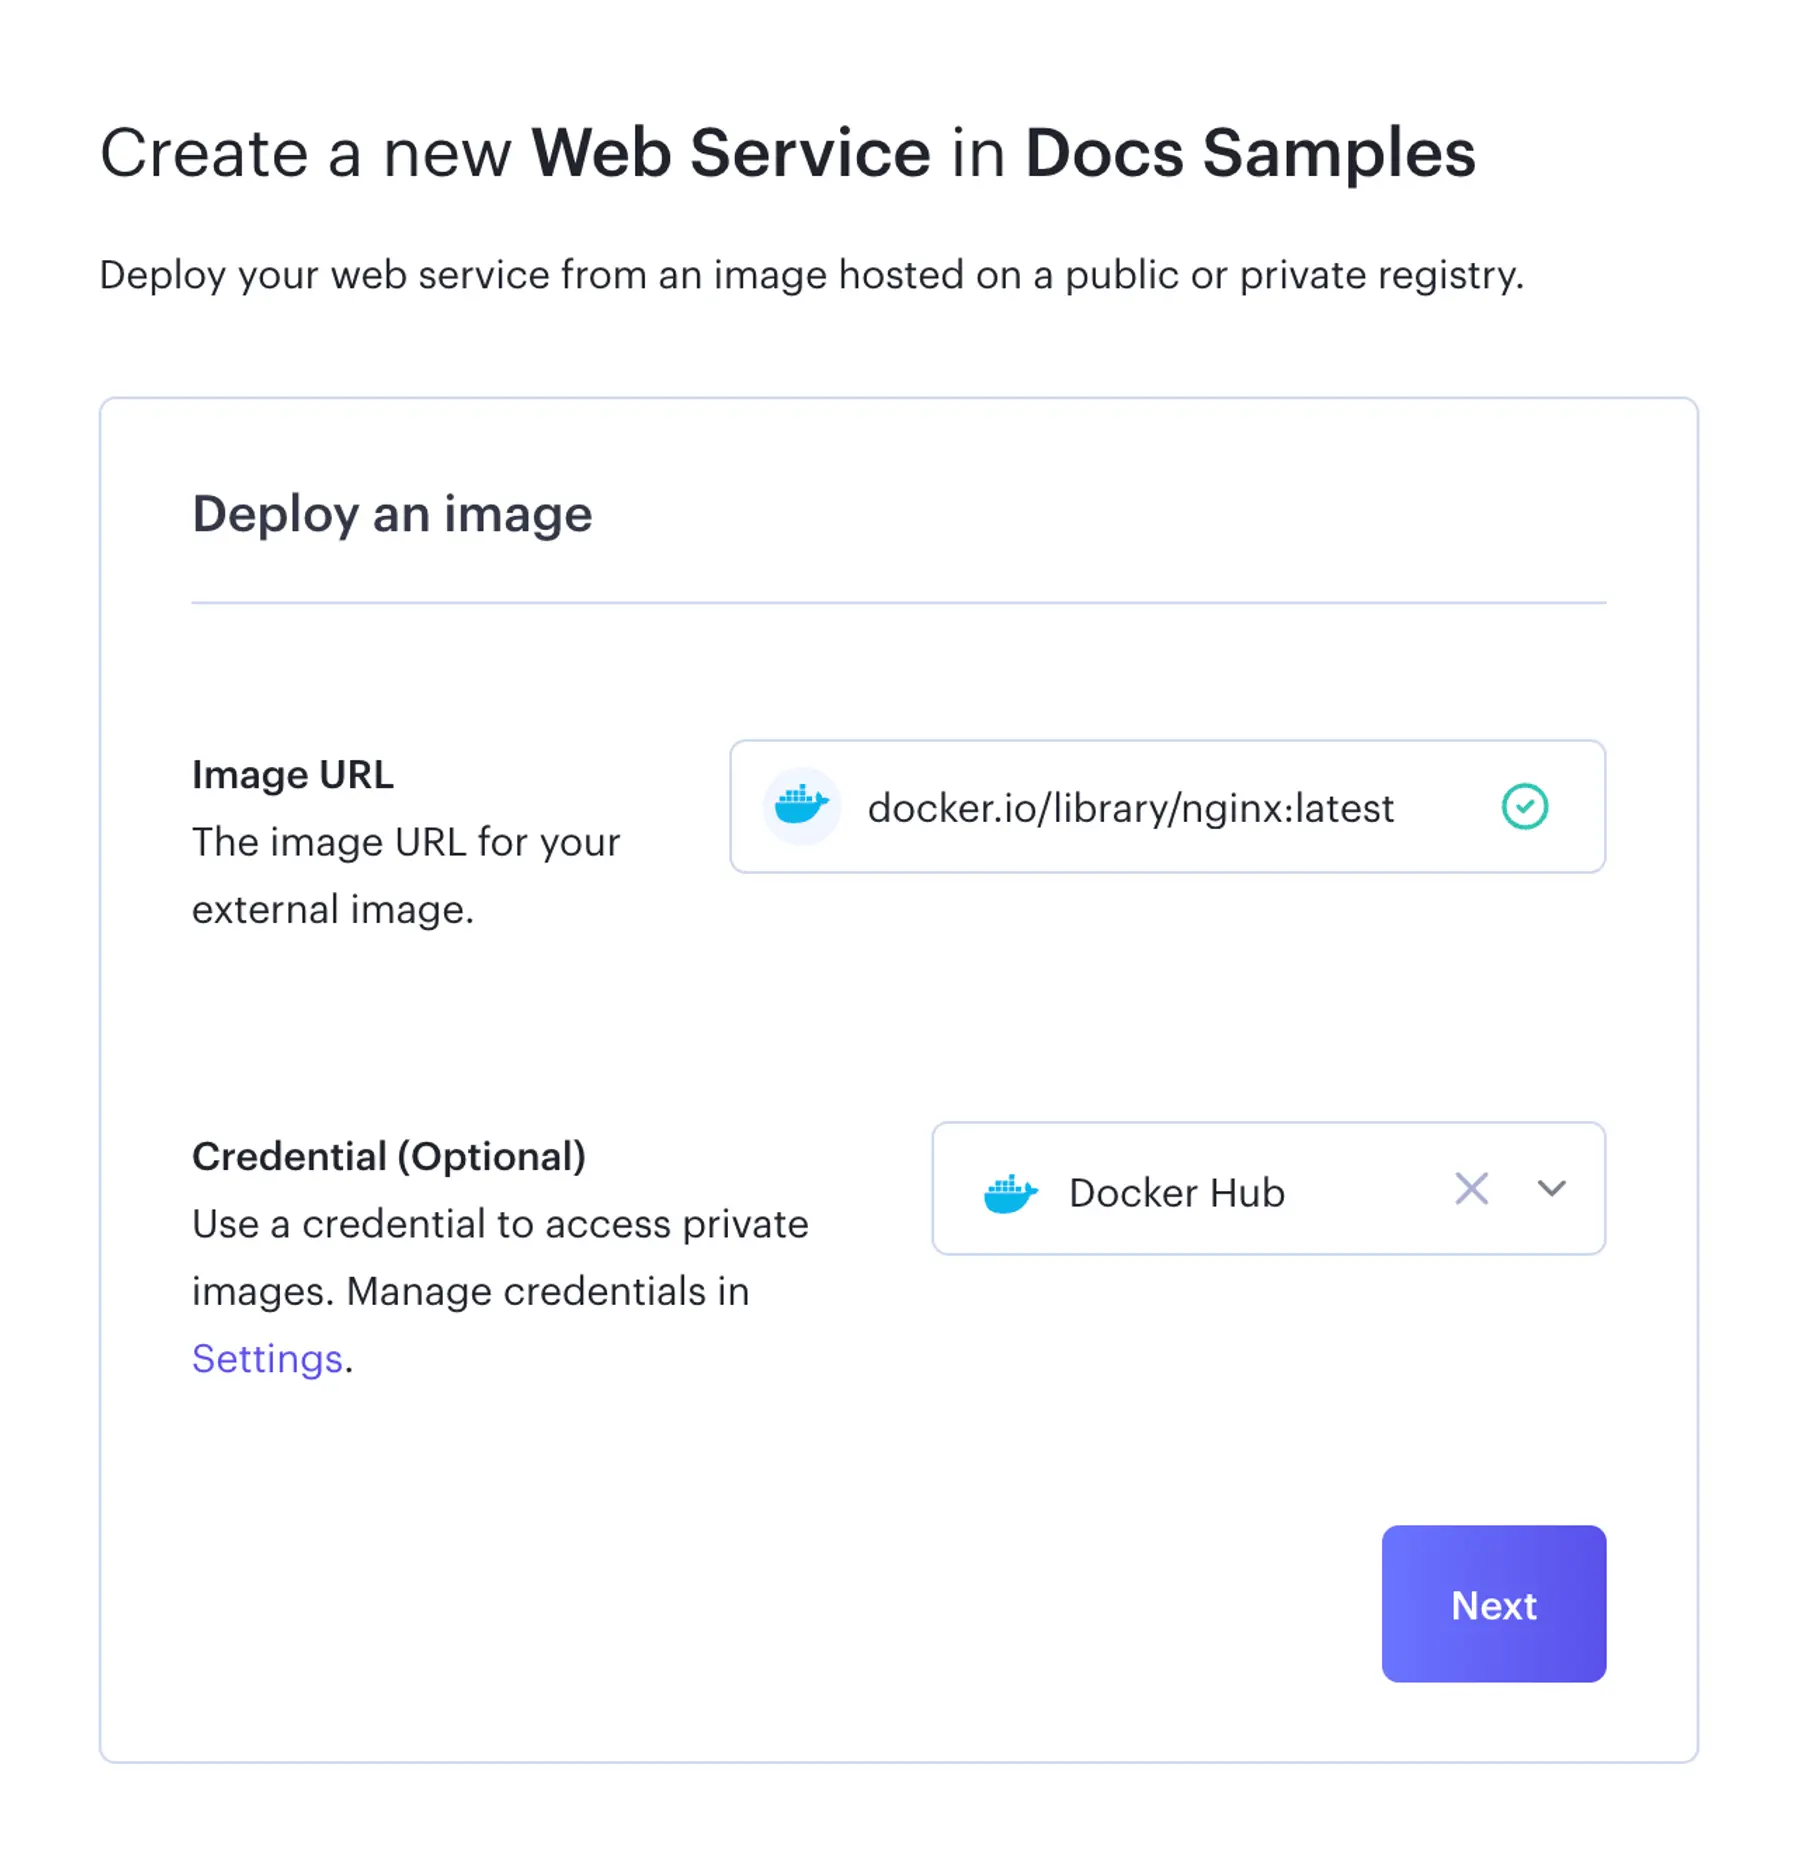Viewport: 1800px width, 1873px height.
Task: Click the whale icon left of docker.io/library/nginx:latest
Action: [x=801, y=806]
